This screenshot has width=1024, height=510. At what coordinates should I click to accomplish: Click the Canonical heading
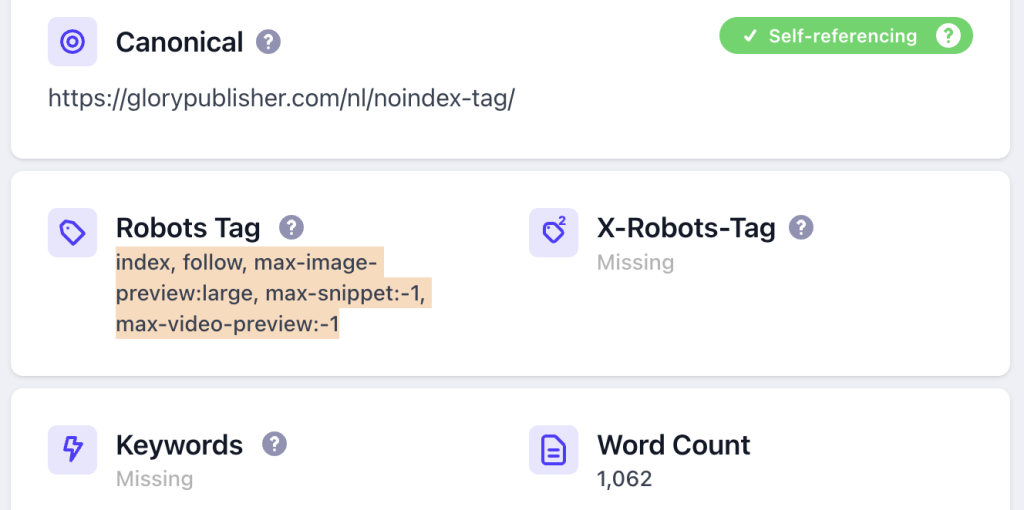click(180, 42)
